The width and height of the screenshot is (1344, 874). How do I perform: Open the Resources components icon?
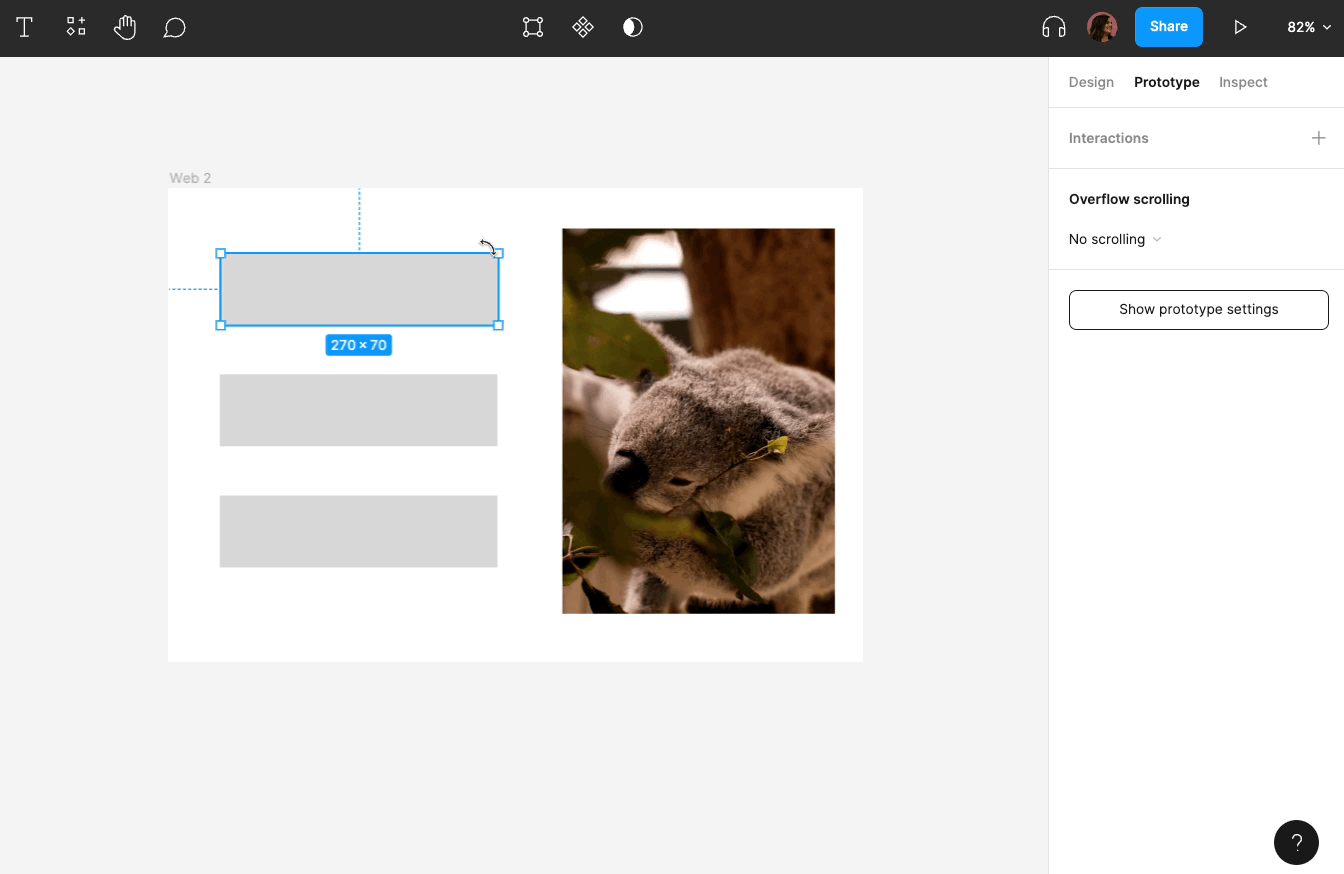[x=76, y=27]
